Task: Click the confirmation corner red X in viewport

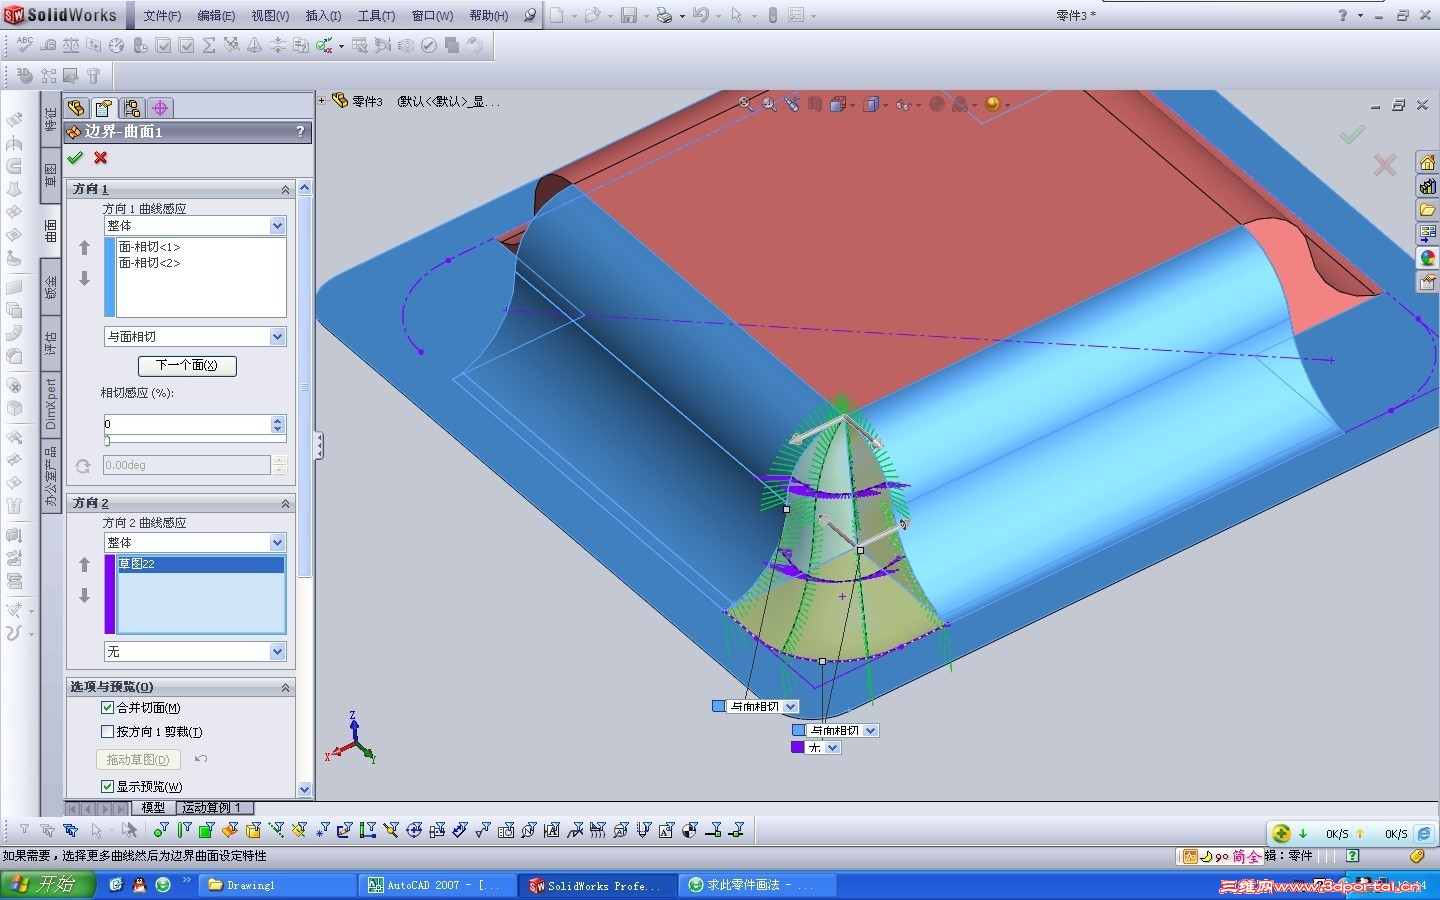Action: (1385, 165)
